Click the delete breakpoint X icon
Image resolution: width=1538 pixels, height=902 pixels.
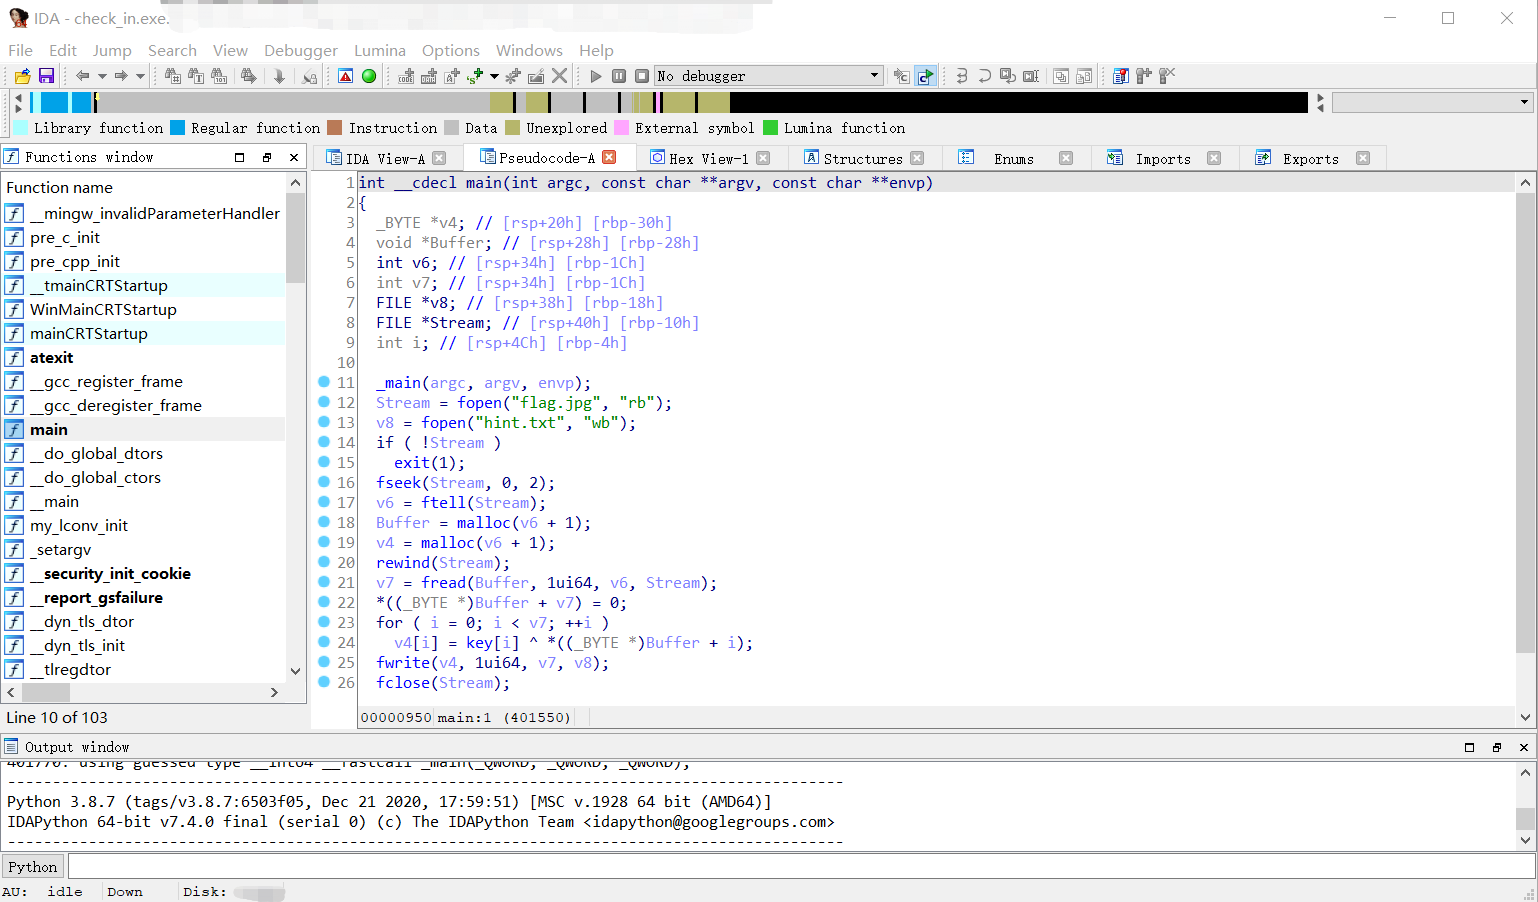coord(1167,76)
